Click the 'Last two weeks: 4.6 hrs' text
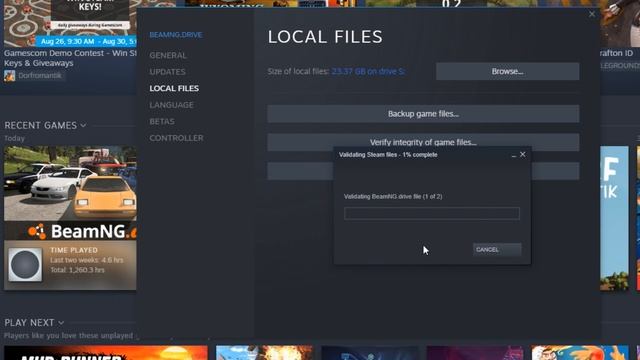This screenshot has width=640, height=360. [x=87, y=260]
